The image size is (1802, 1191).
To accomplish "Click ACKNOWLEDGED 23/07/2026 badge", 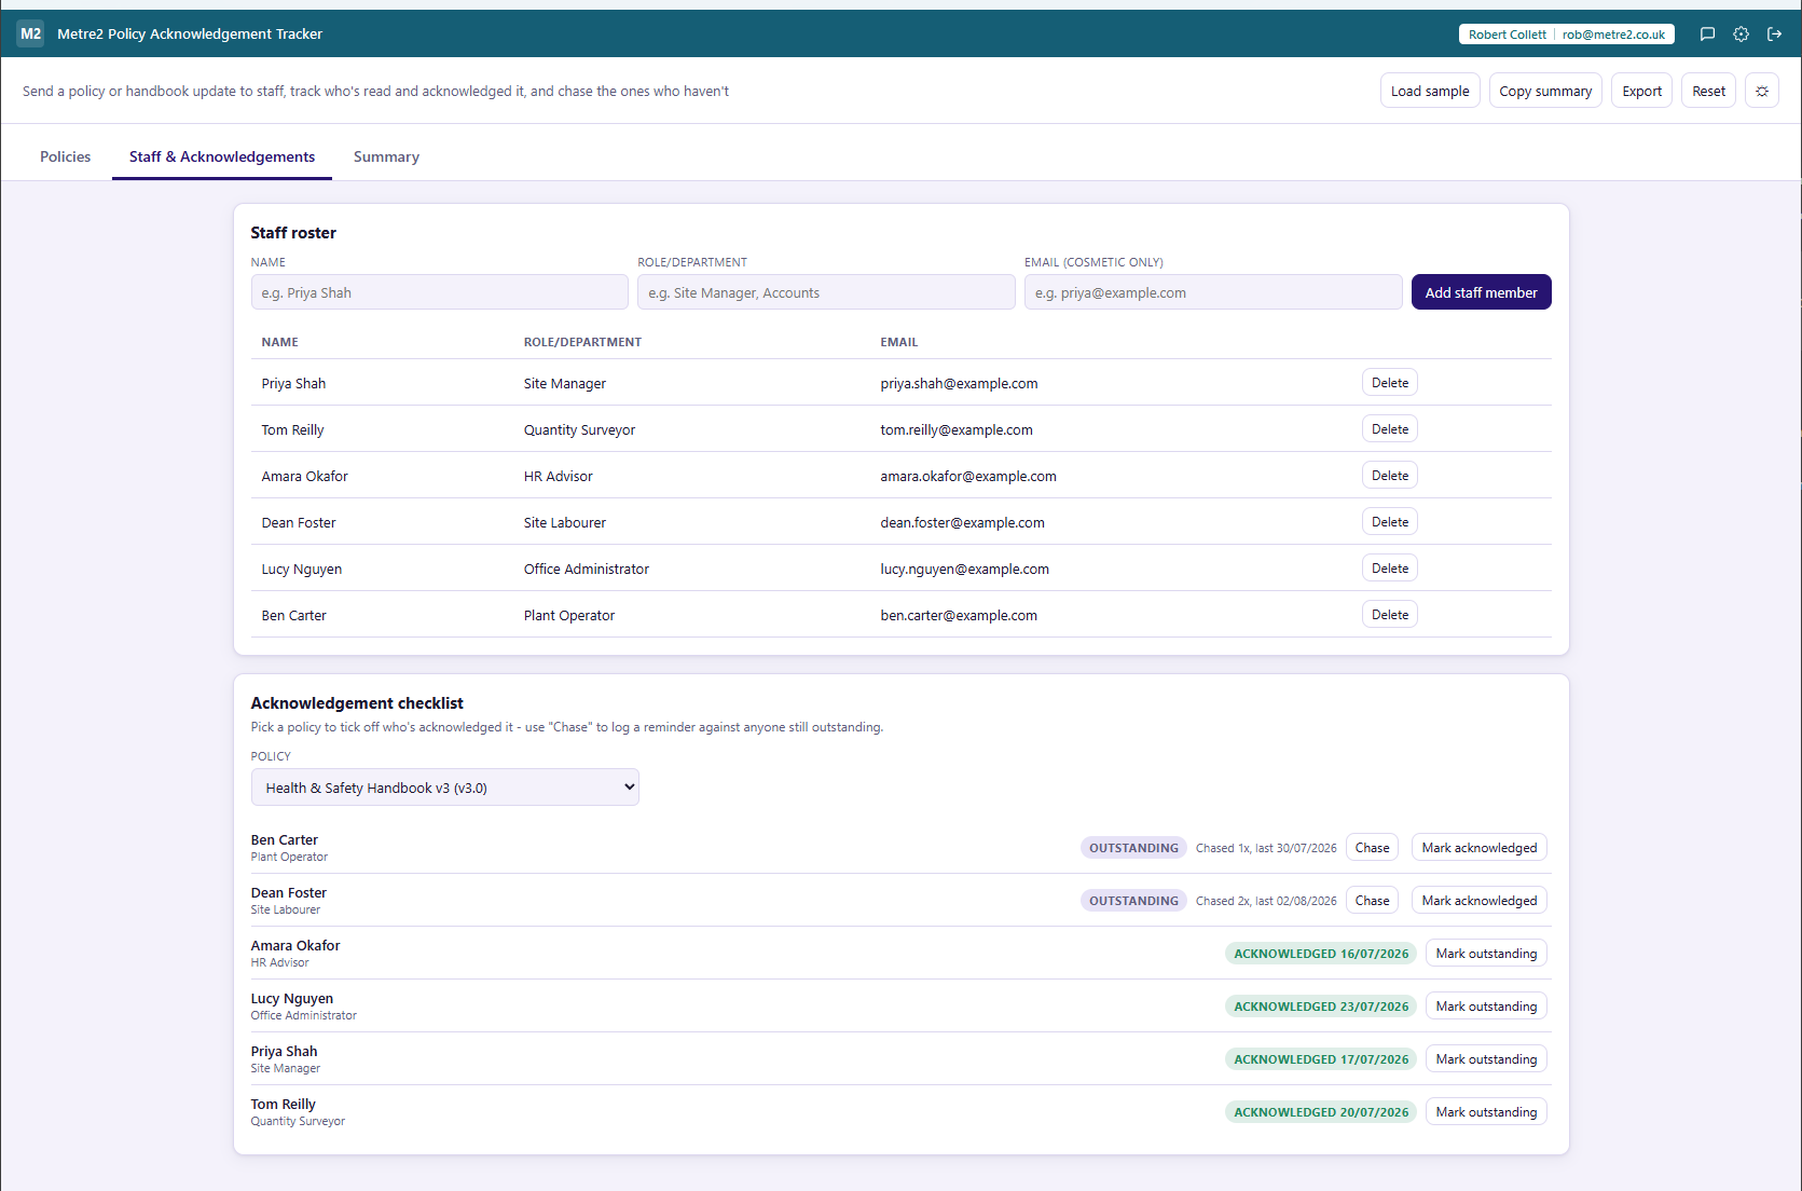I will [x=1320, y=1006].
